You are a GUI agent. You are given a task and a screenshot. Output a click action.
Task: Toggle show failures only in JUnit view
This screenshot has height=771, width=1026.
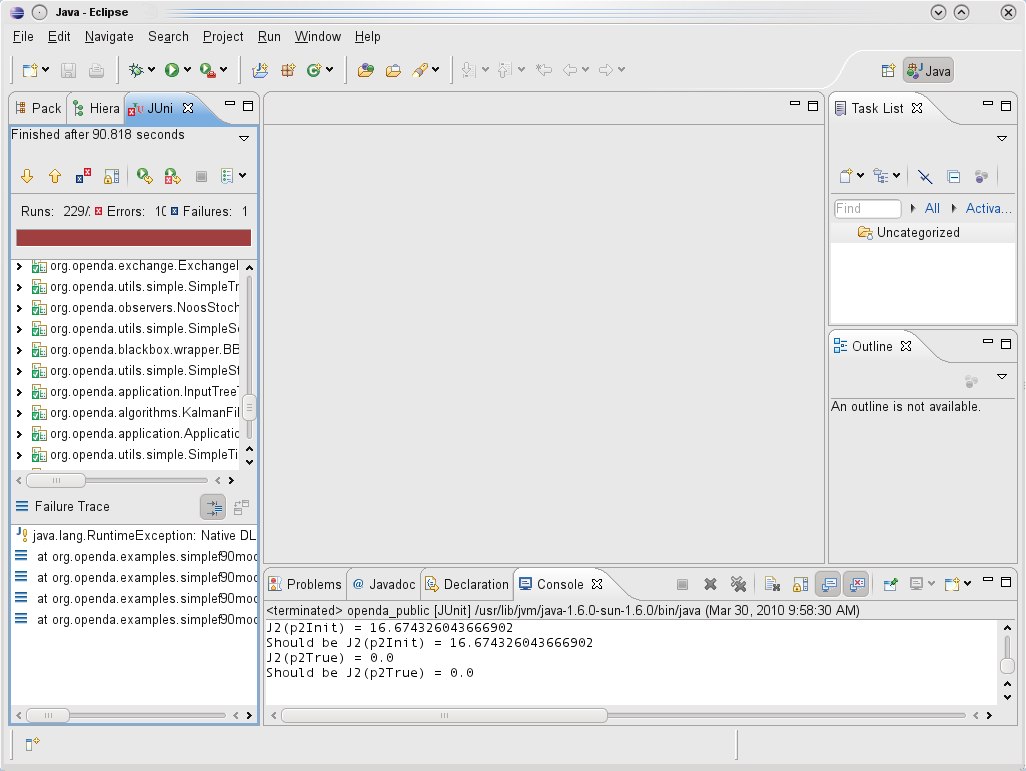point(83,176)
